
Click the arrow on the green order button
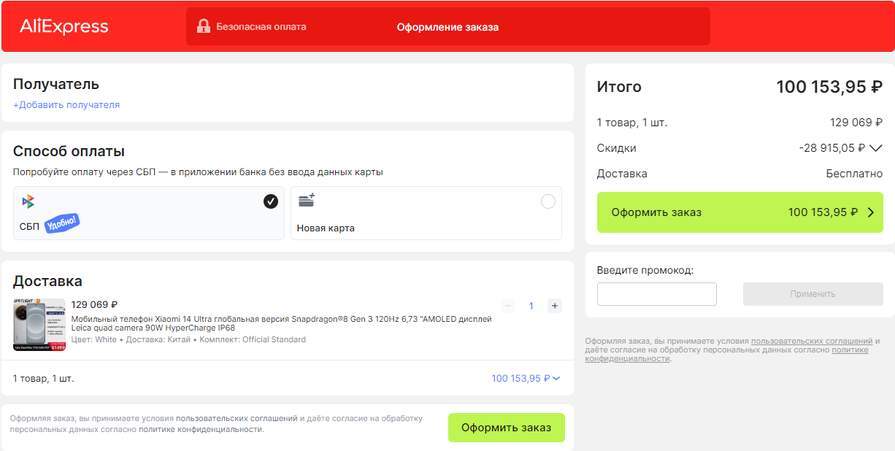click(x=871, y=212)
